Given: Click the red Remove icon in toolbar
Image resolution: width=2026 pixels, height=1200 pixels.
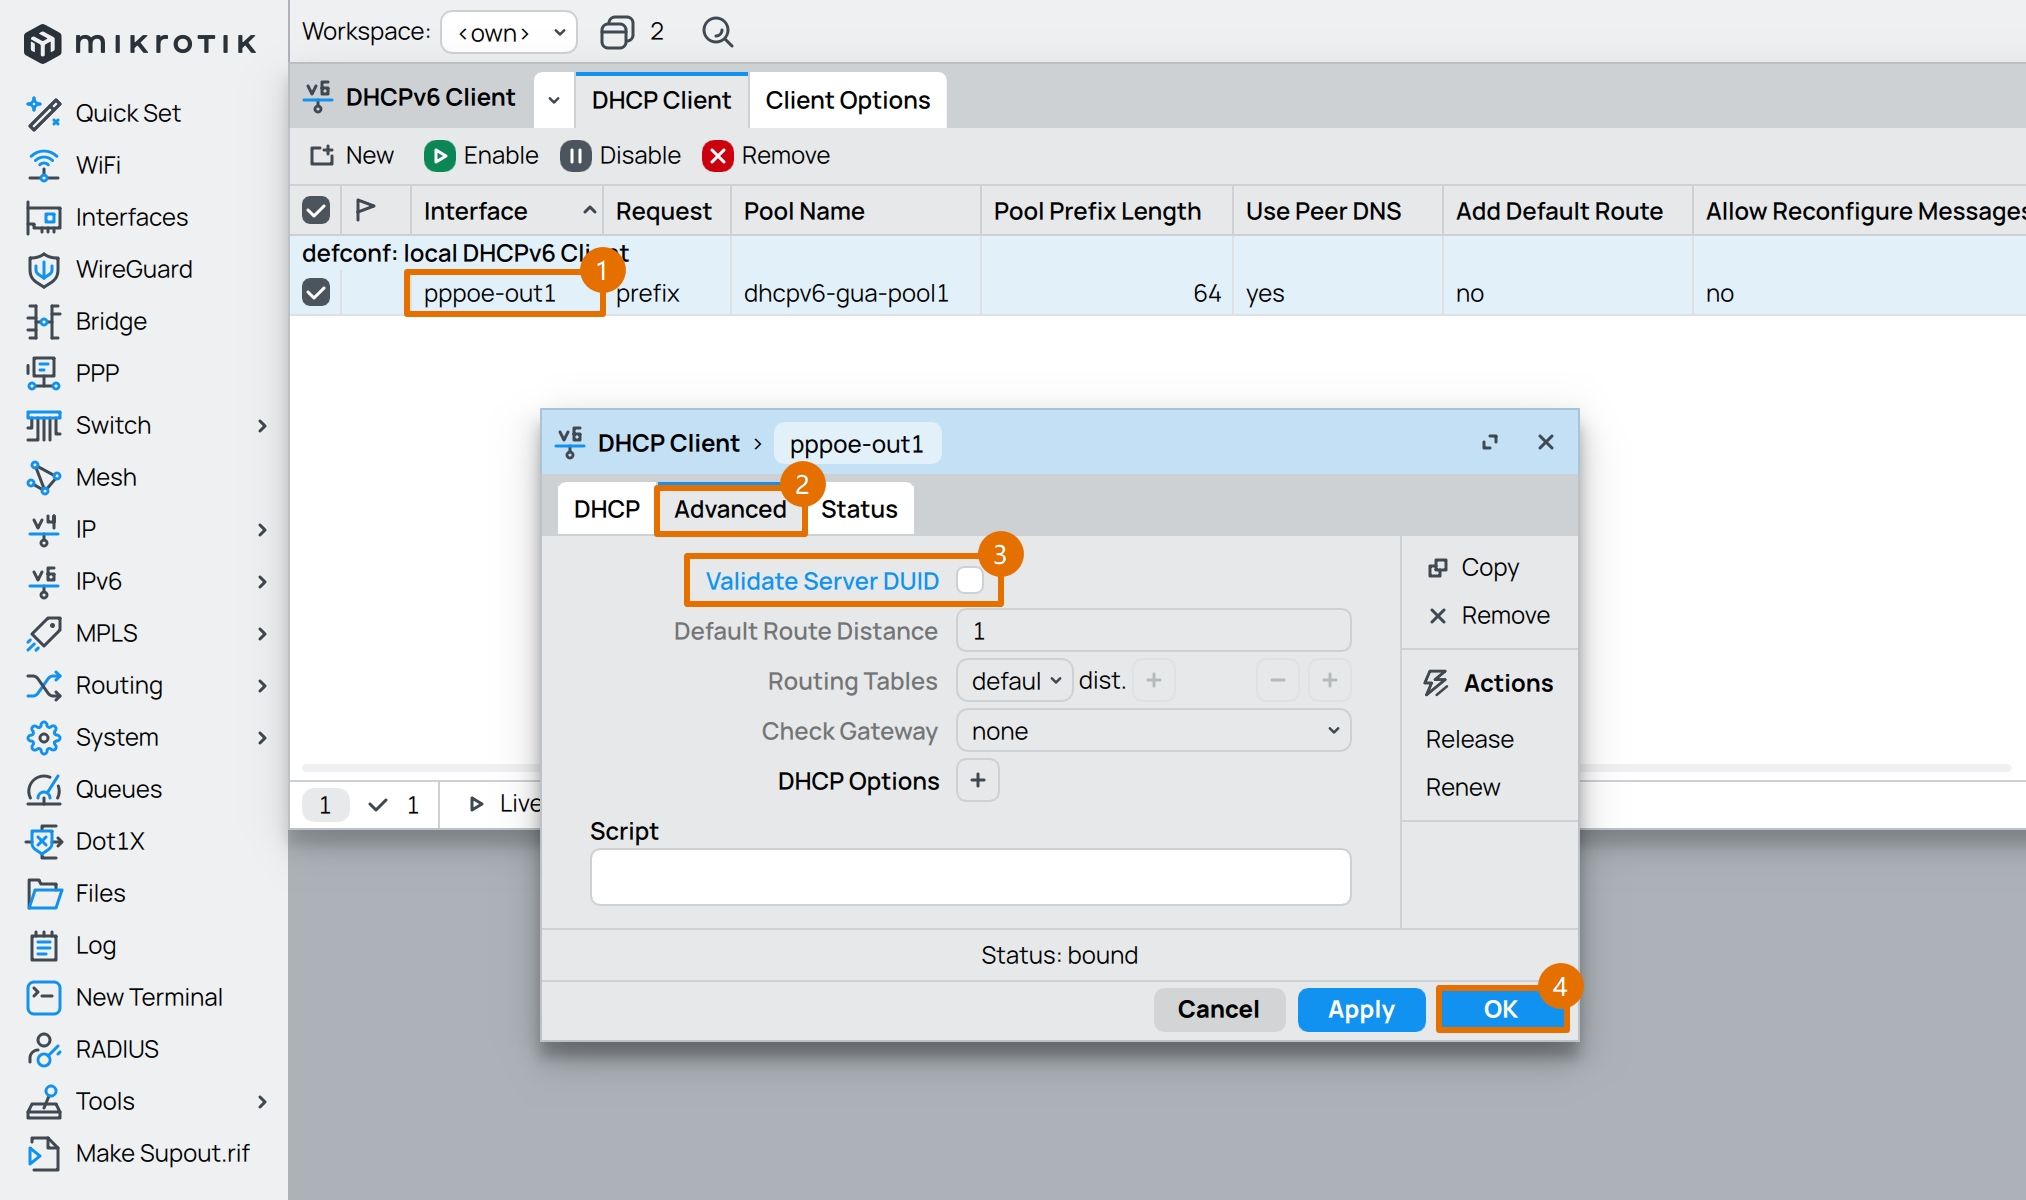Looking at the screenshot, I should [717, 156].
